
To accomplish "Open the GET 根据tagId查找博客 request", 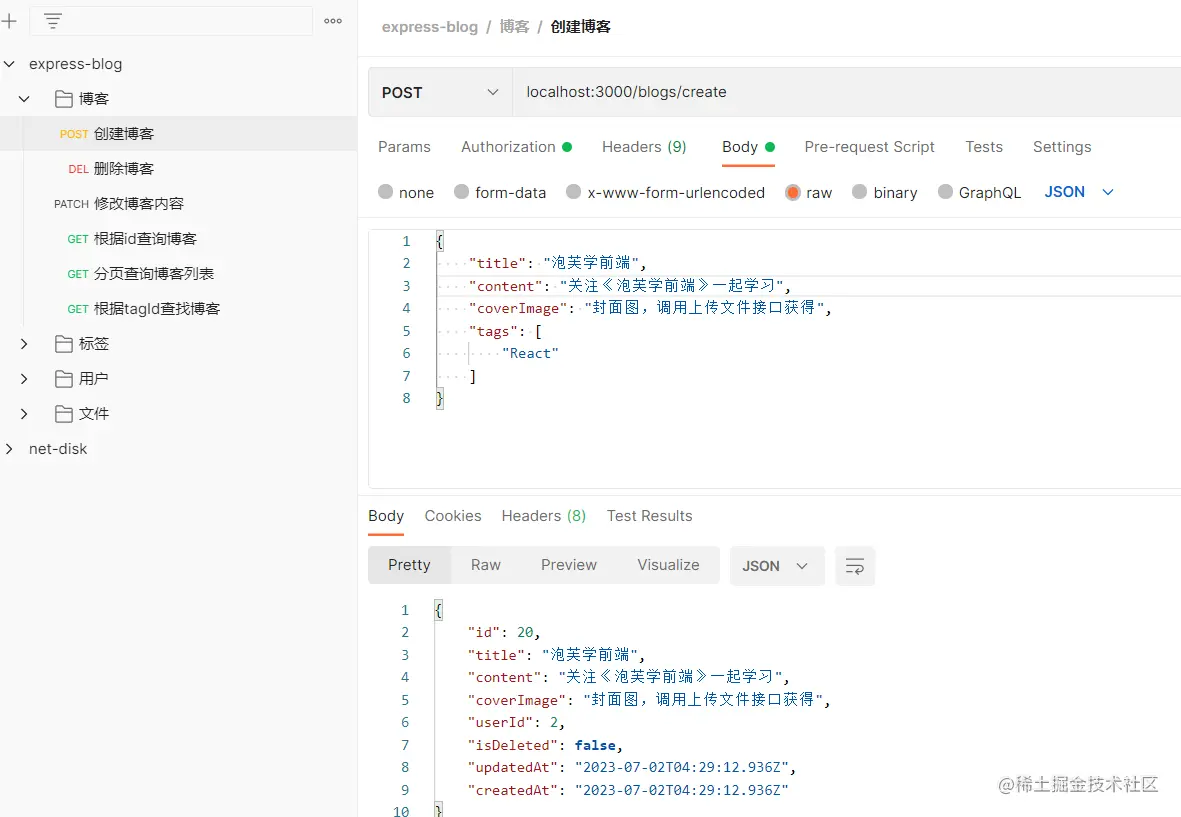I will pos(179,309).
